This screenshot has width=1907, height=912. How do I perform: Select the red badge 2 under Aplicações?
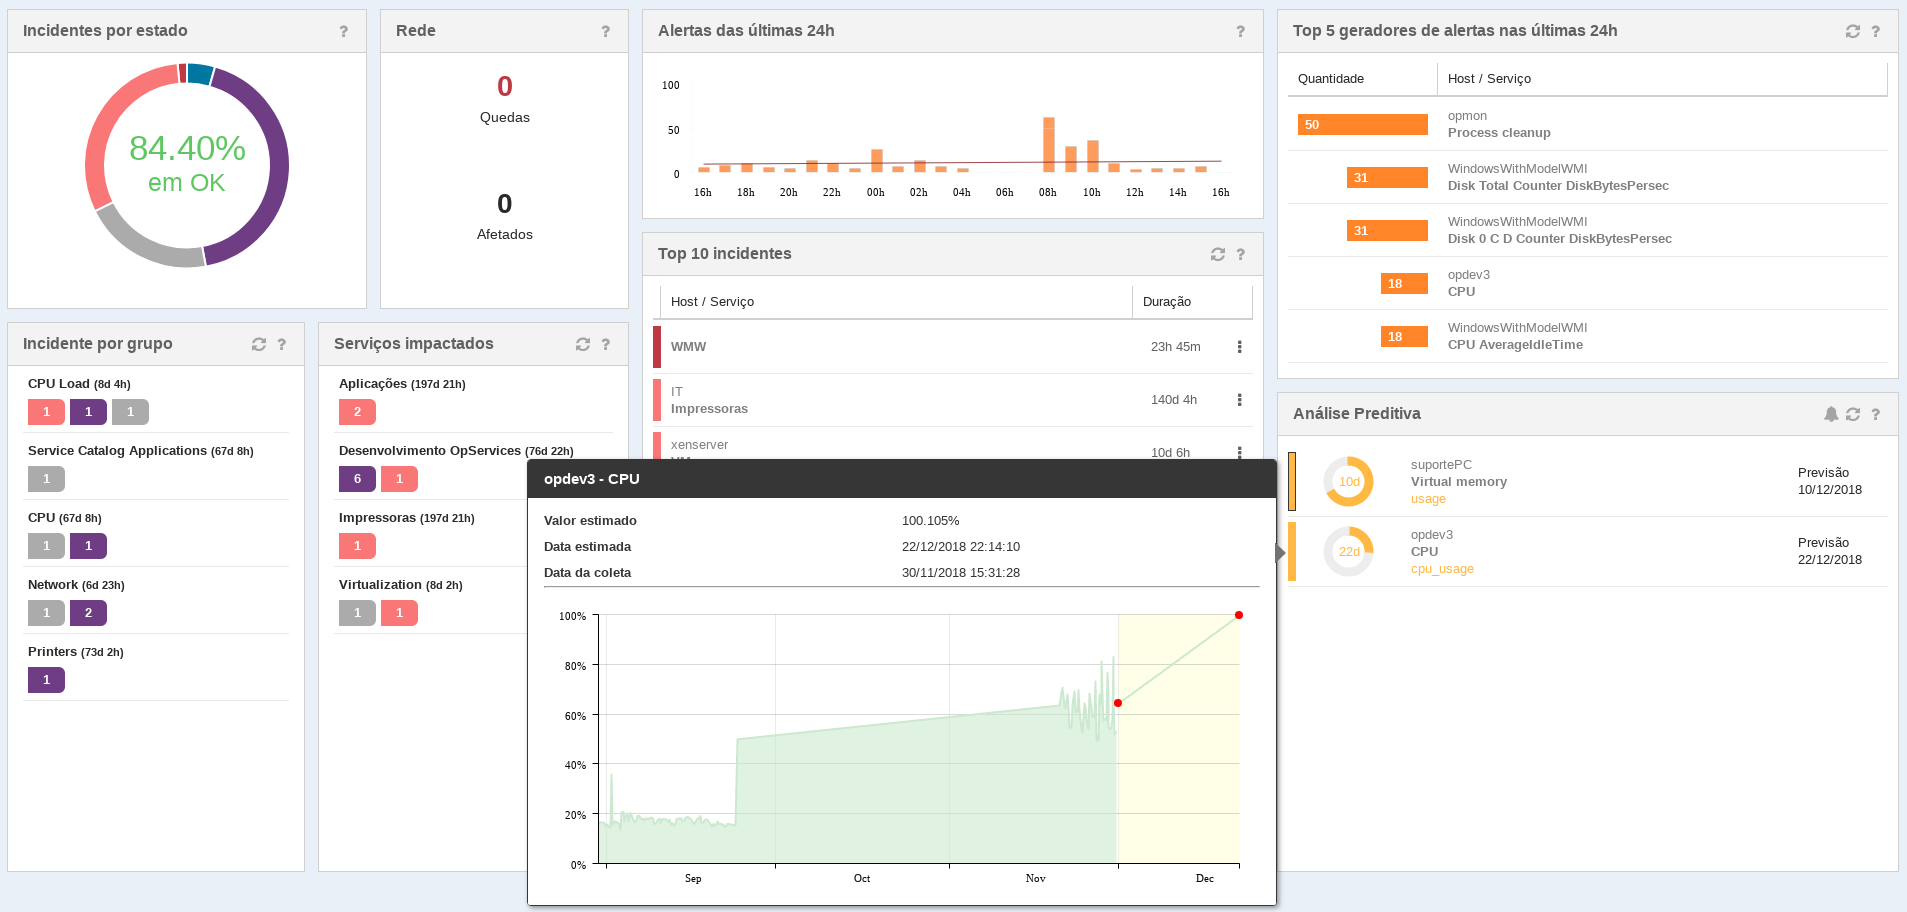(357, 412)
